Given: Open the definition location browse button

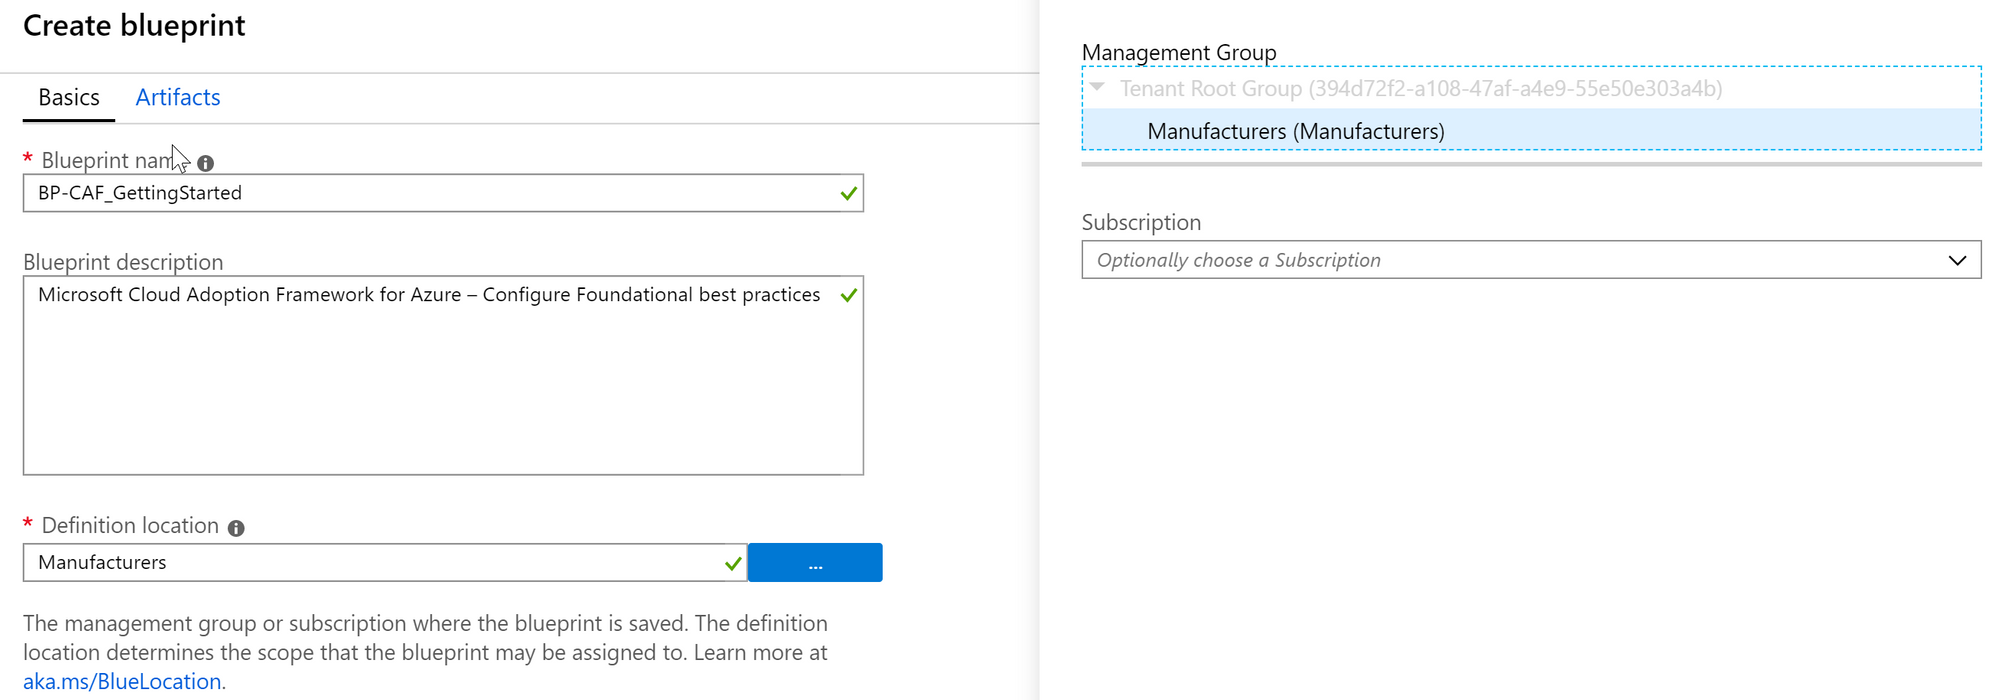Looking at the screenshot, I should point(815,562).
